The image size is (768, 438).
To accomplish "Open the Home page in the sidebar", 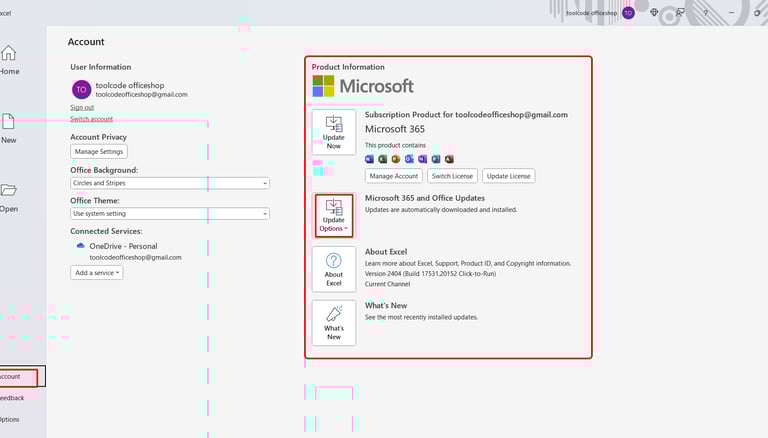I will [9, 60].
